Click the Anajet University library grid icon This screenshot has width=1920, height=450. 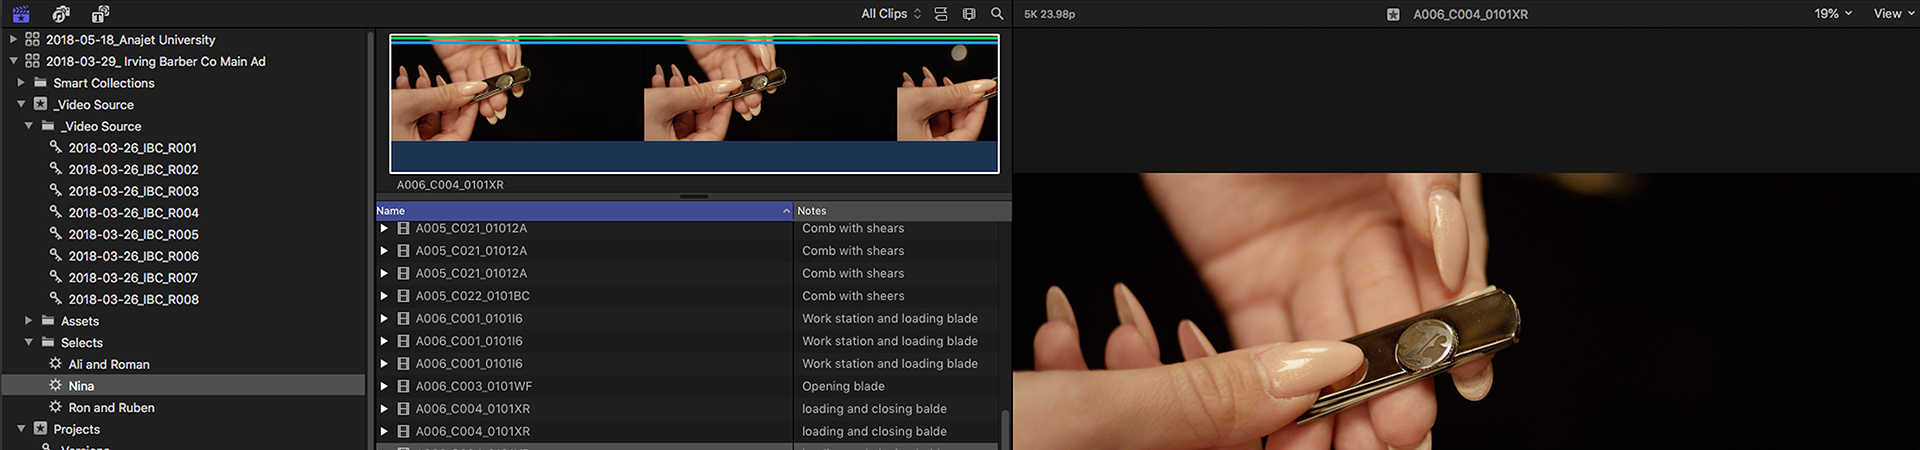(x=33, y=39)
